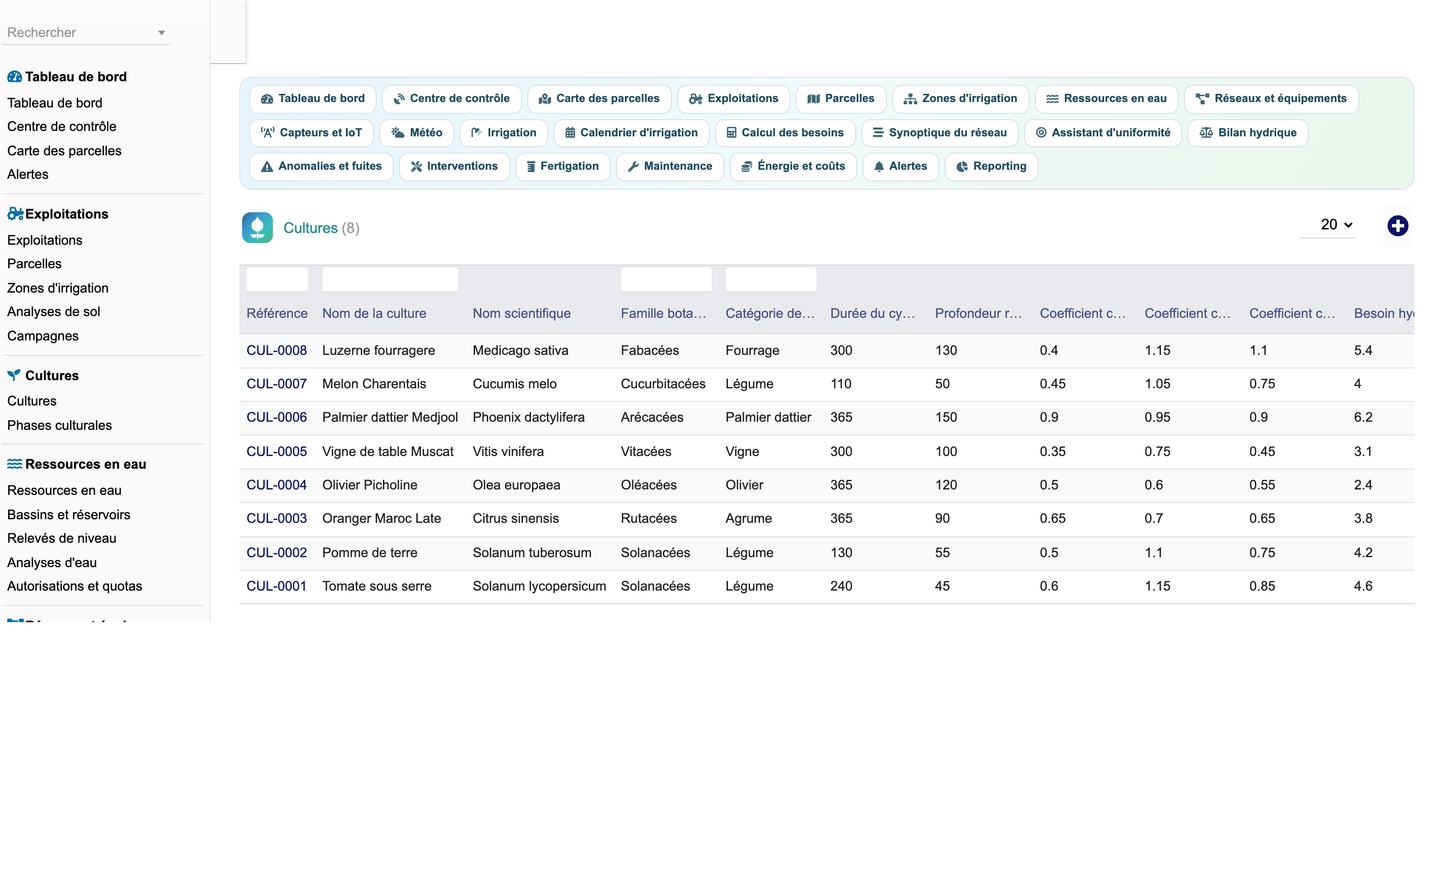Open Capteurs et IoT antenna shortcut
The width and height of the screenshot is (1445, 894).
311,133
